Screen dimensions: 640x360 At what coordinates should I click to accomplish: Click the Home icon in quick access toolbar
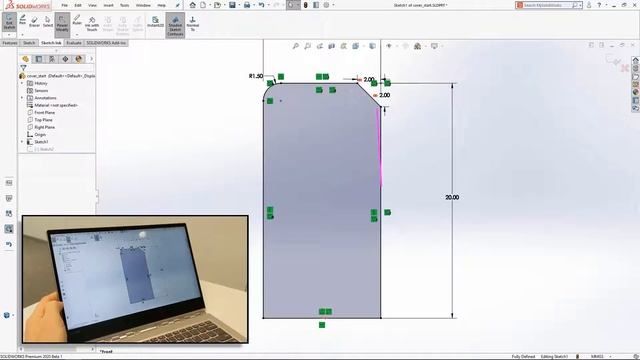[193, 5]
